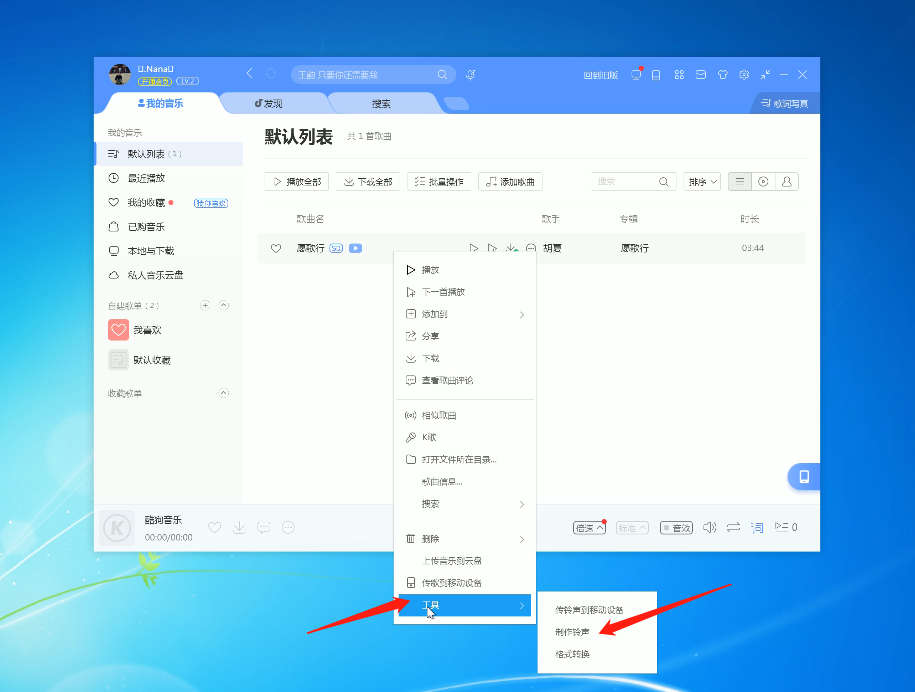Image resolution: width=915 pixels, height=692 pixels.
Task: Choose 查看歌曲评论 in the context menu
Action: coord(465,380)
